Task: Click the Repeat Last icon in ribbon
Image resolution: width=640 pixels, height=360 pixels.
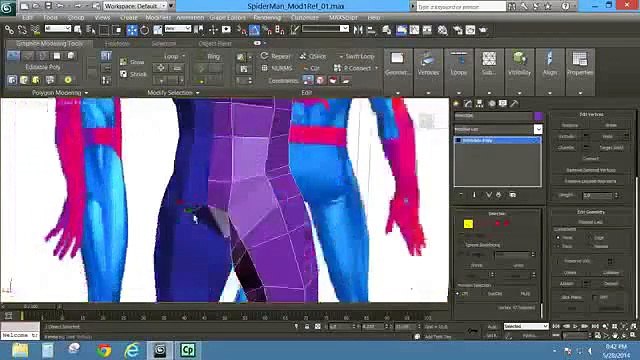Action: (x=264, y=56)
